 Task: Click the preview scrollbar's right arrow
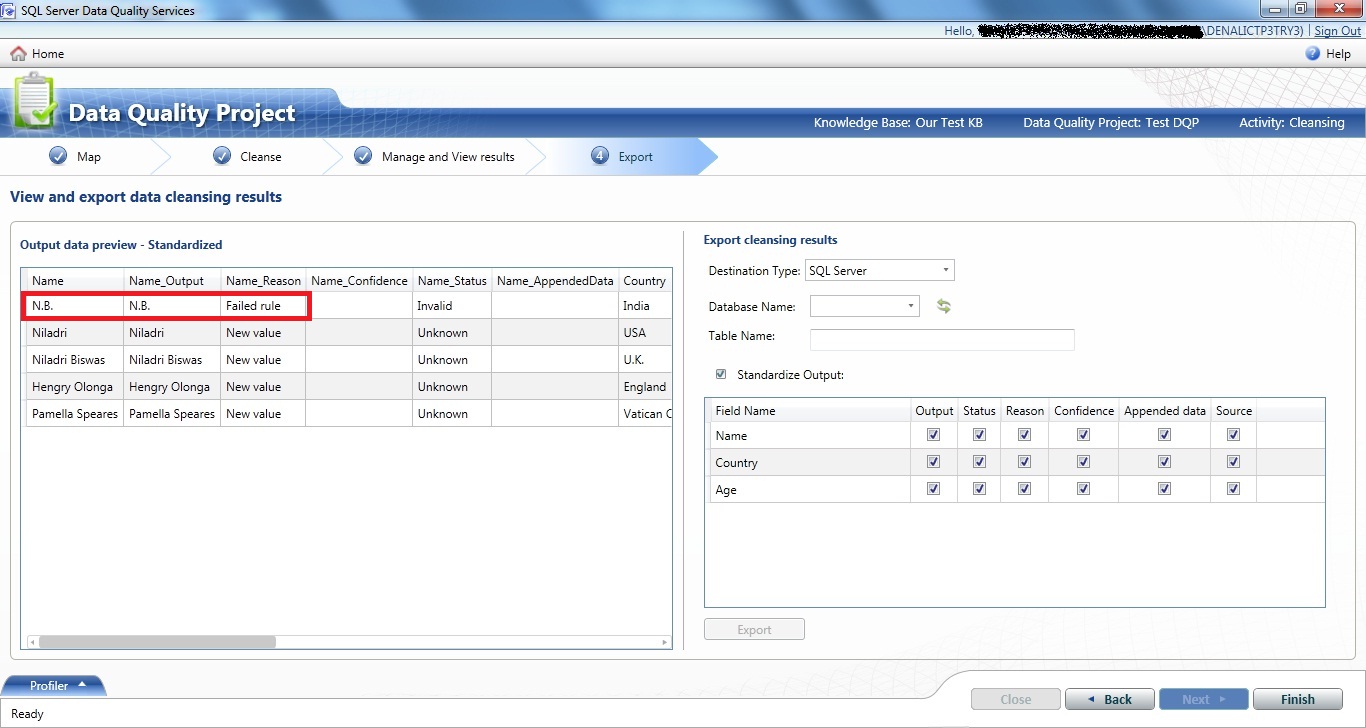coord(666,642)
